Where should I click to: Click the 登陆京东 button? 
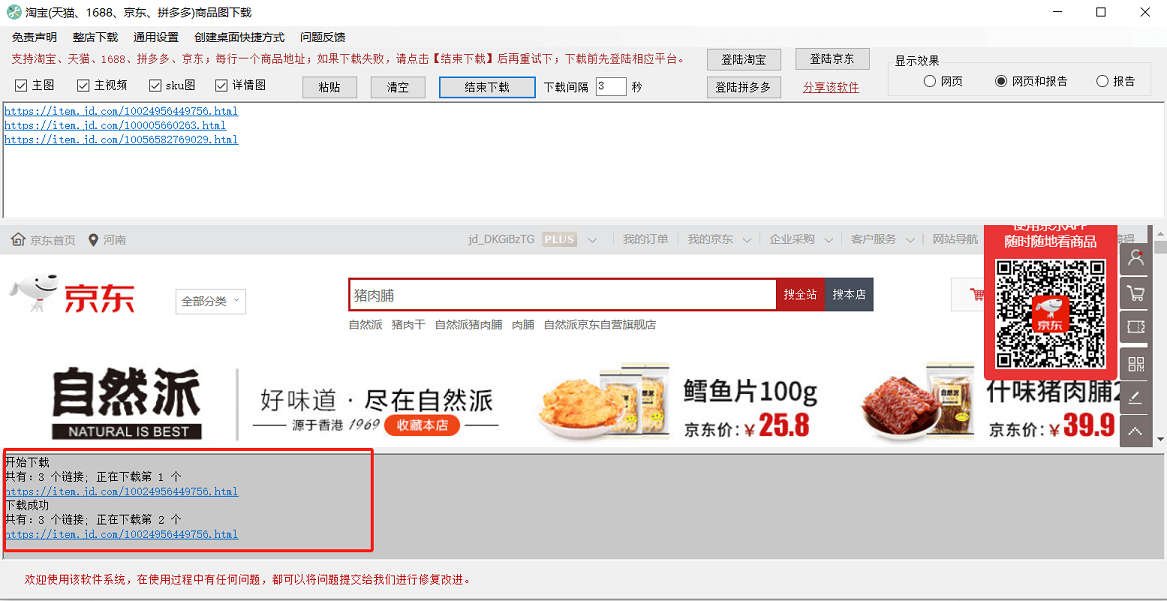(x=832, y=59)
